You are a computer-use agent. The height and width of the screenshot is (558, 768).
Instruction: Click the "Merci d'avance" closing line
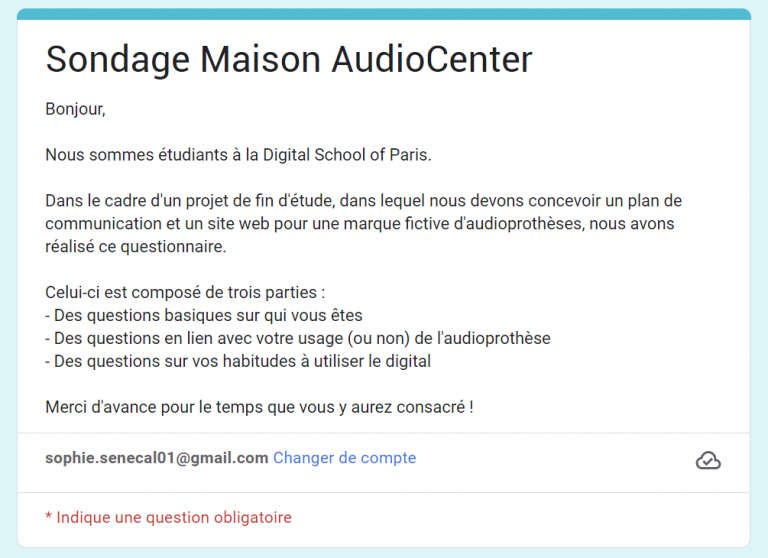click(259, 407)
